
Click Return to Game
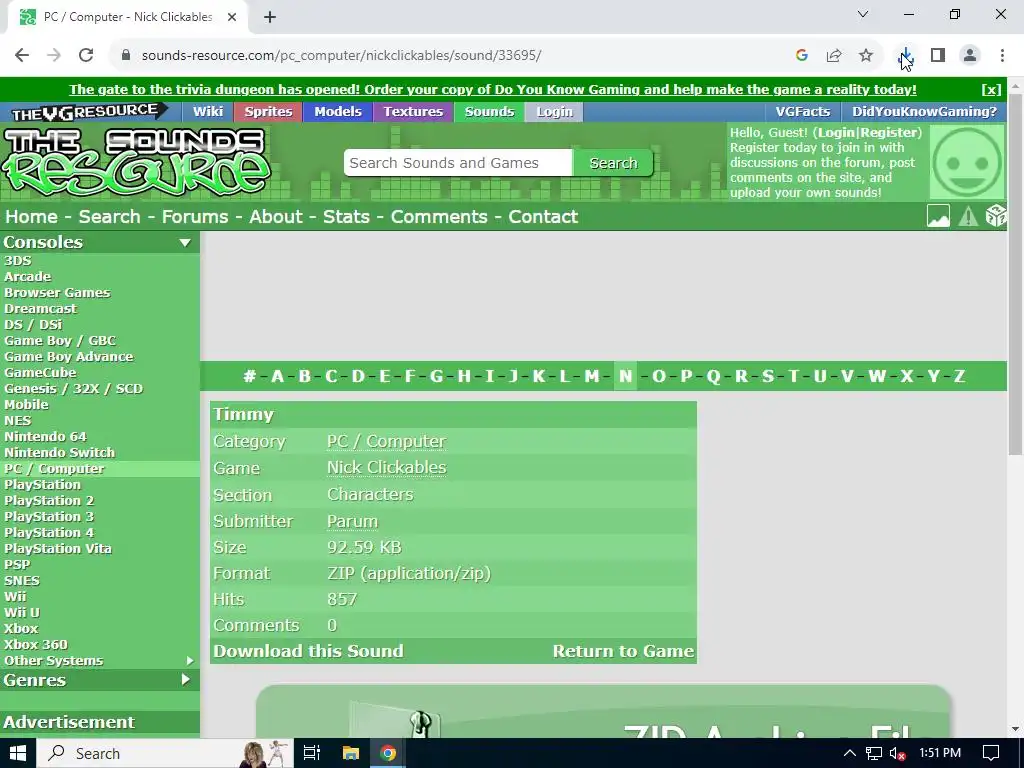623,651
